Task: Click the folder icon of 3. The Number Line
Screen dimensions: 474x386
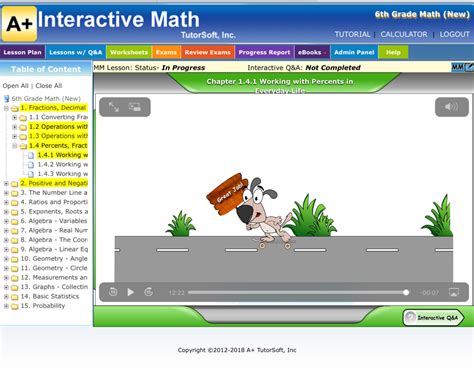Action: point(14,193)
